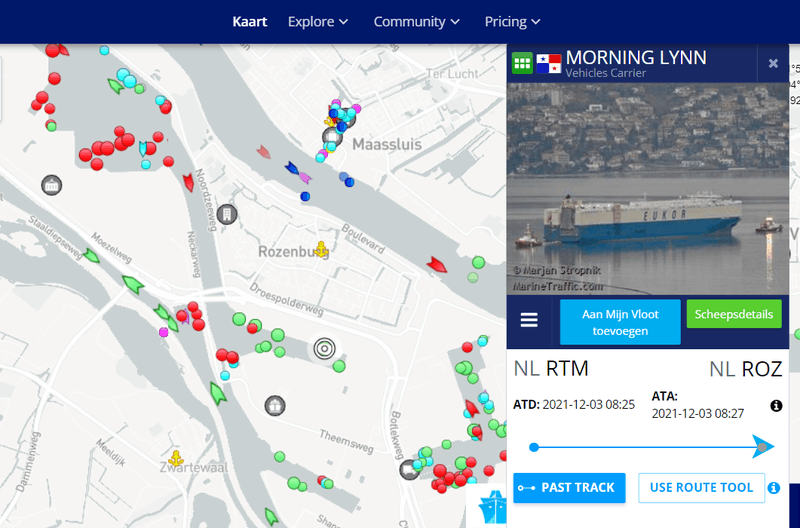800x528 pixels.
Task: Open the hamburger menu in vessel panel
Action: point(529,320)
